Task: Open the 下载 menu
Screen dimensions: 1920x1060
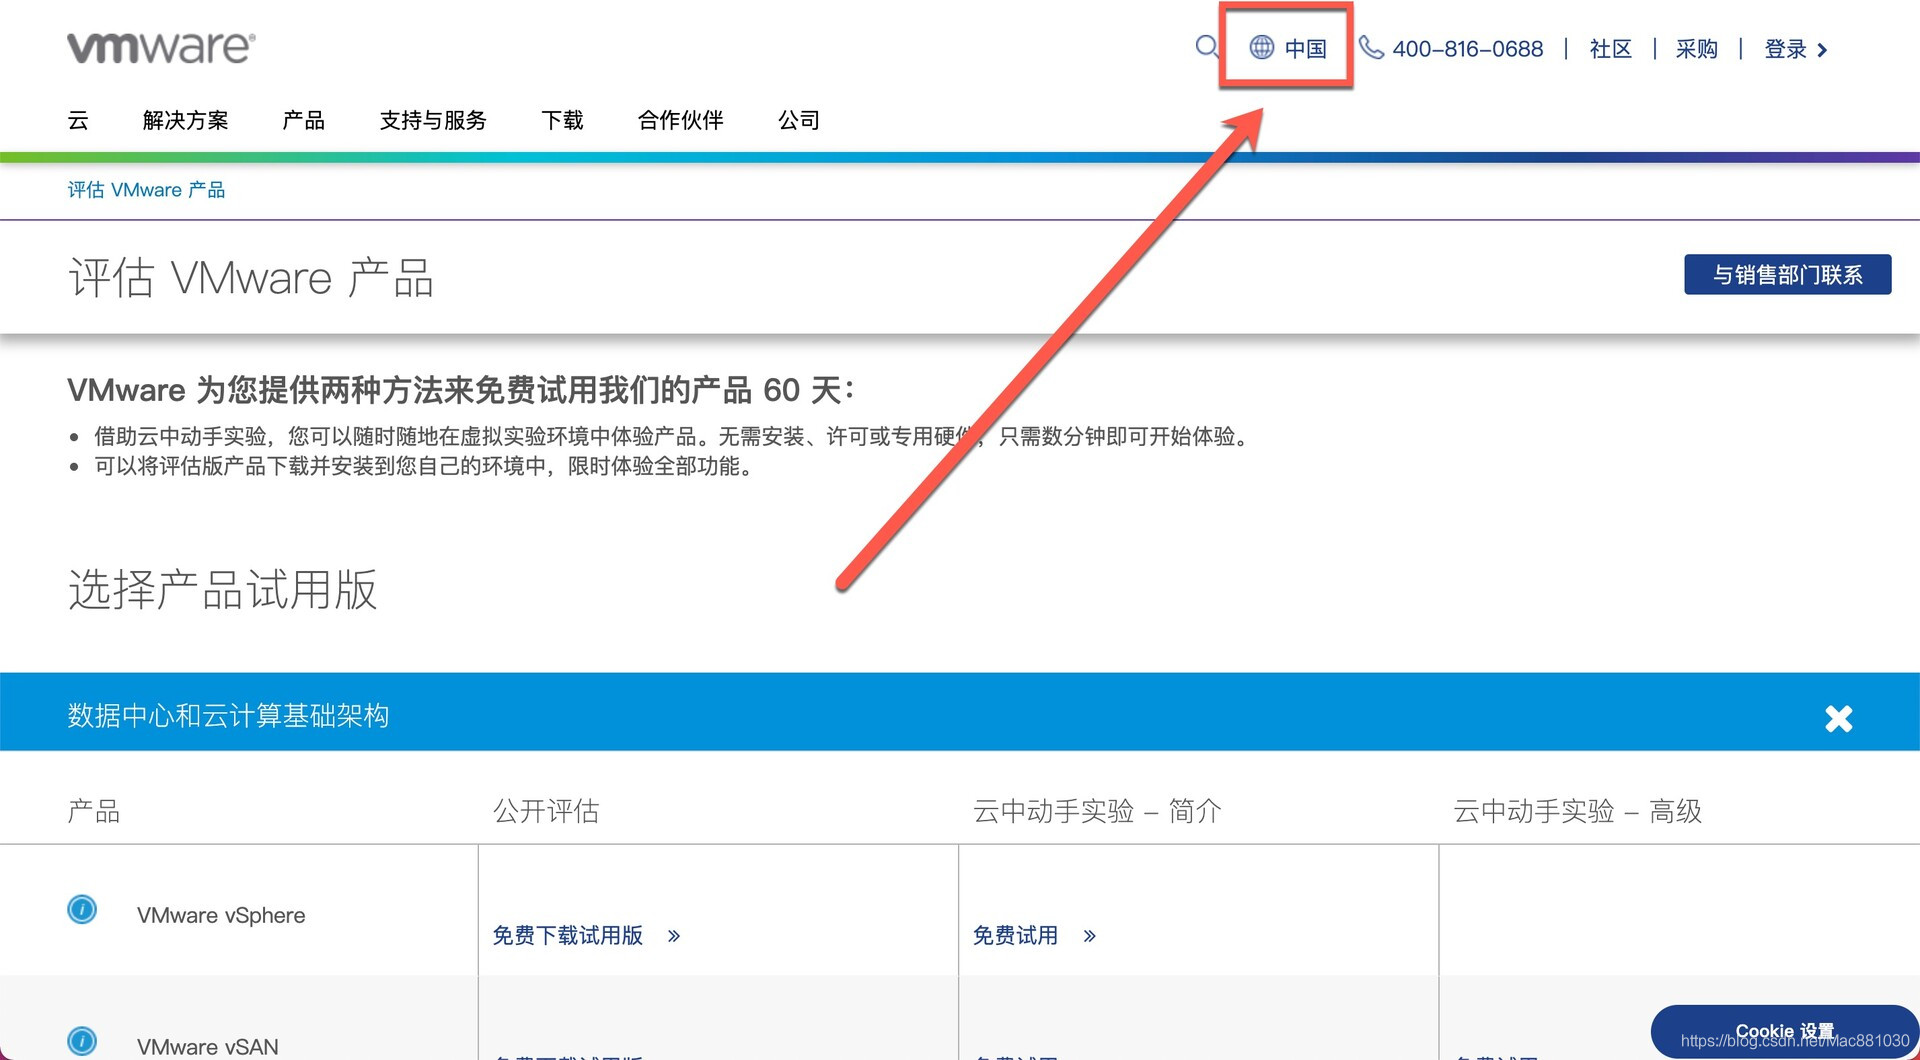Action: (562, 121)
